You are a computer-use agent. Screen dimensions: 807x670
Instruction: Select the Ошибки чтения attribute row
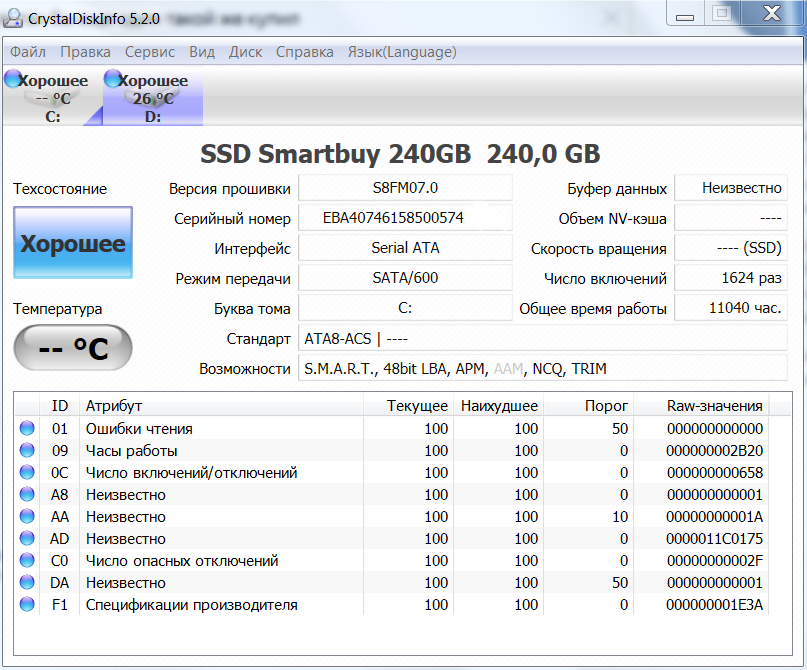(392, 428)
